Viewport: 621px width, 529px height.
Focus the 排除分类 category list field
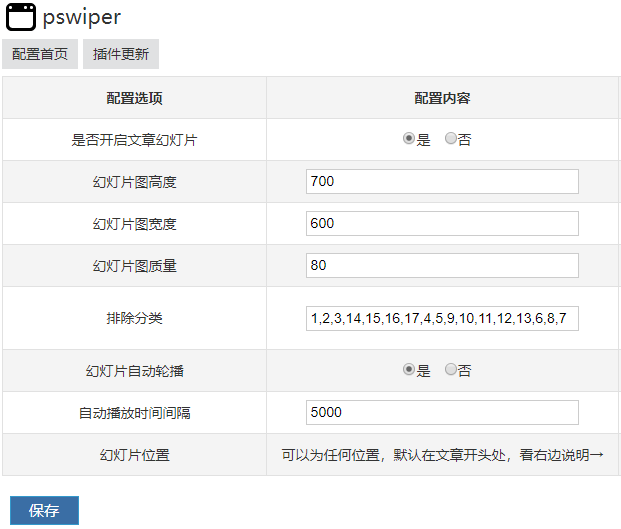pos(442,318)
